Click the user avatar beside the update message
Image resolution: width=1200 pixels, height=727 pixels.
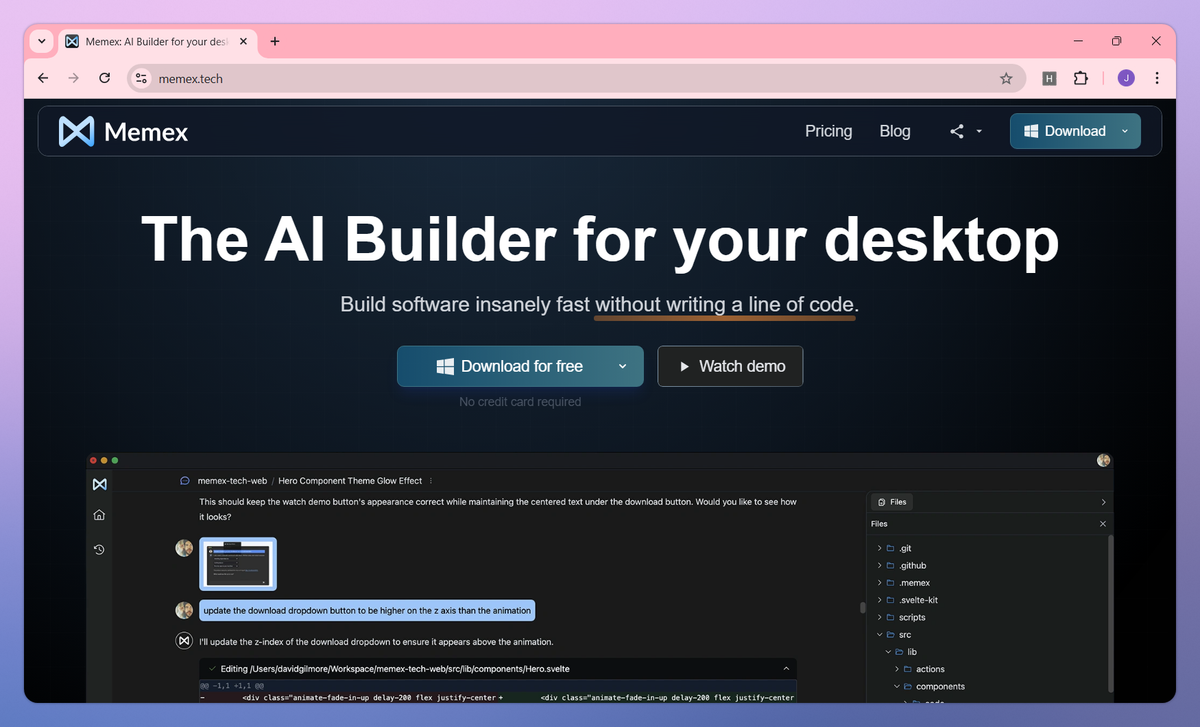pos(184,610)
